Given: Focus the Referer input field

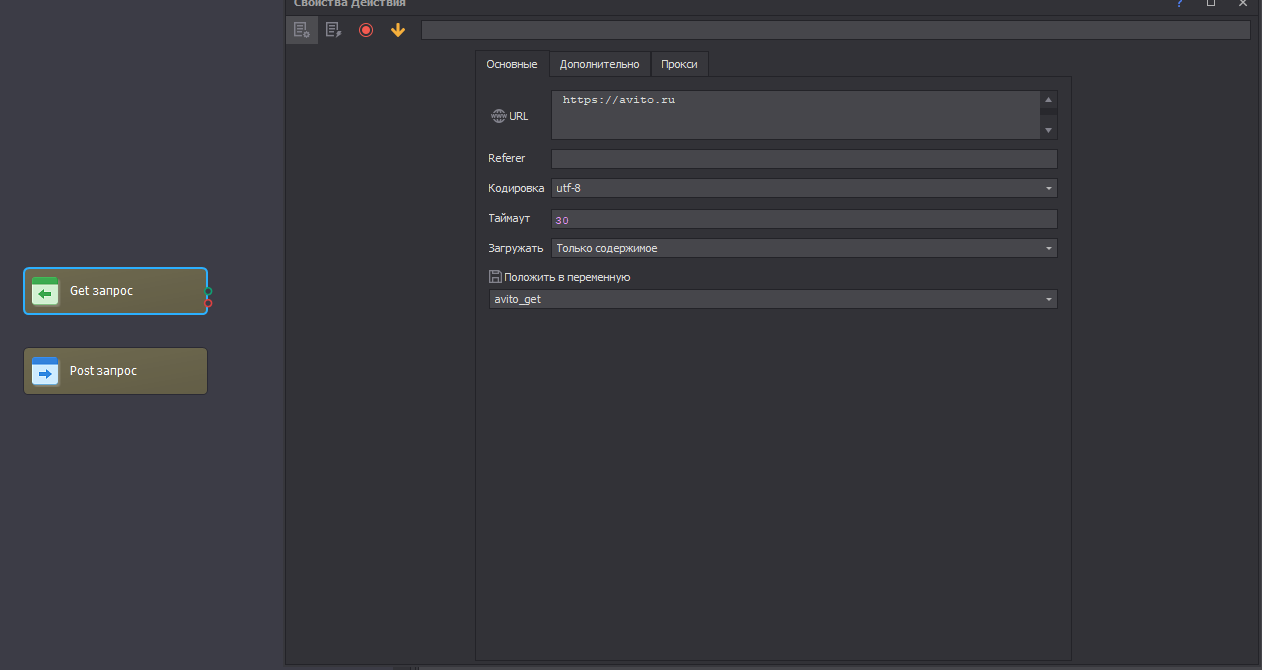Looking at the screenshot, I should coord(803,159).
